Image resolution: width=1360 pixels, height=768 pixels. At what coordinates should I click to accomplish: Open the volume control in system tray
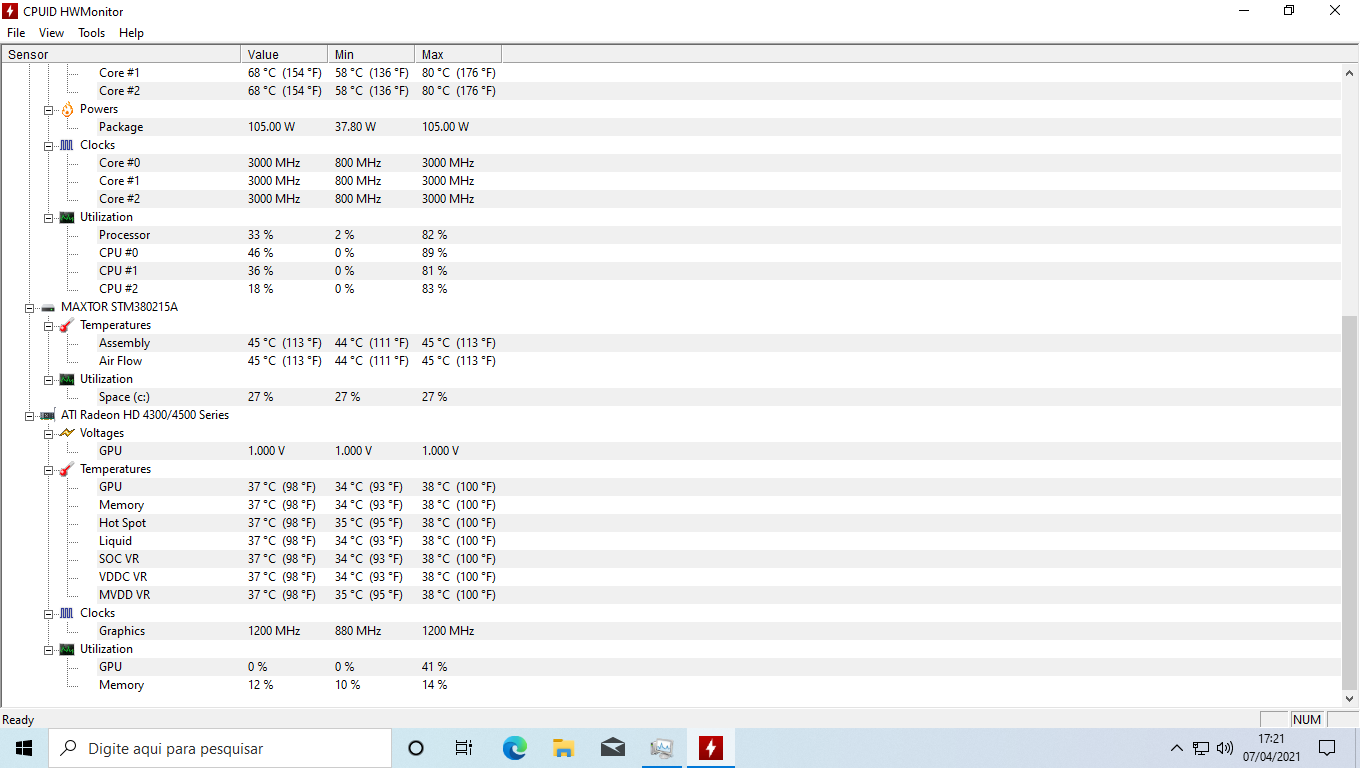point(1225,748)
